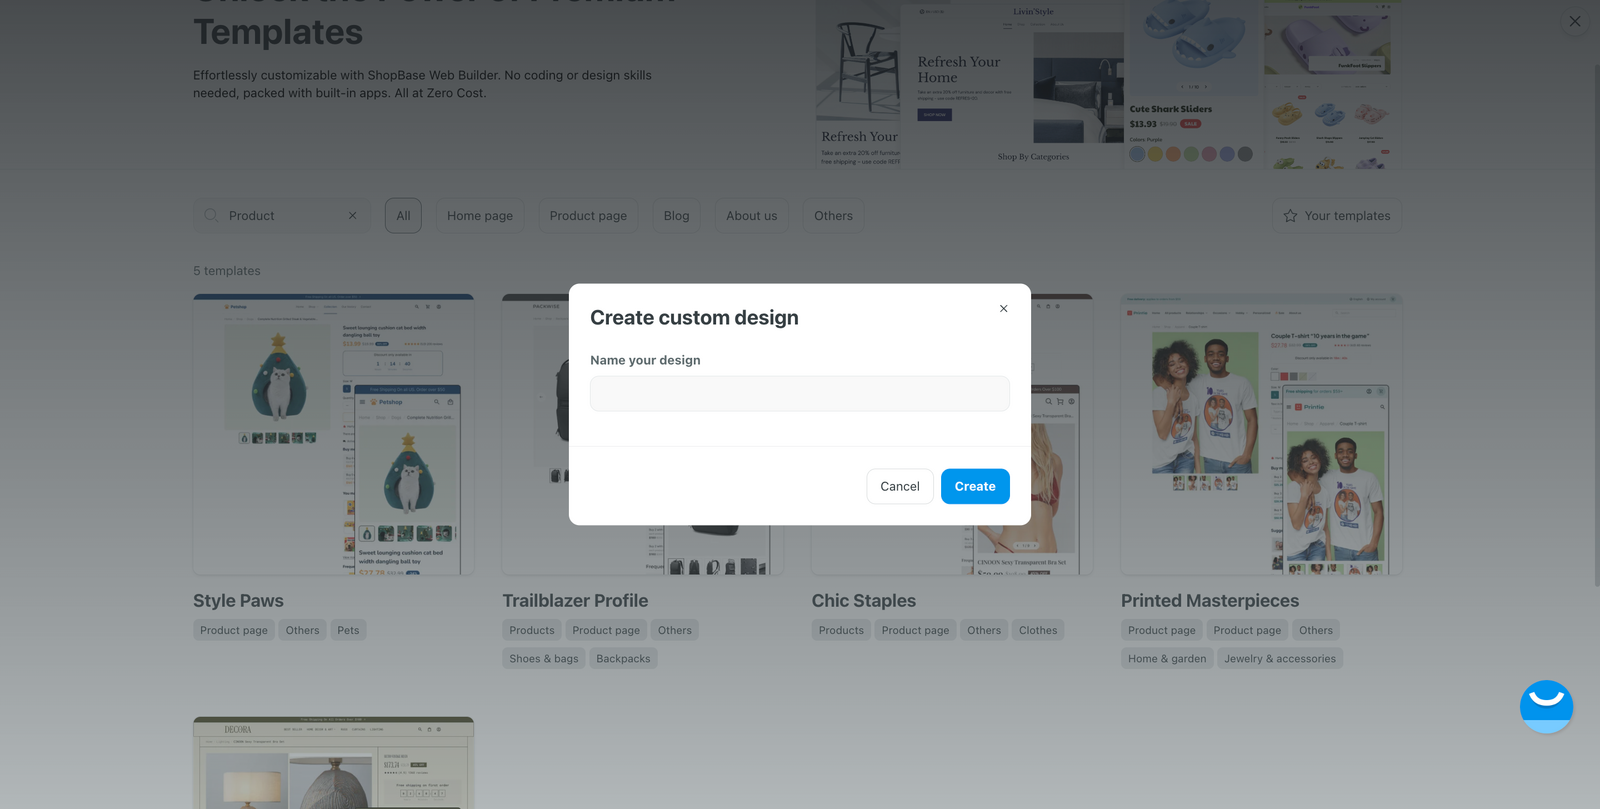This screenshot has height=809, width=1600.
Task: Click the blue Create button
Action: click(975, 486)
